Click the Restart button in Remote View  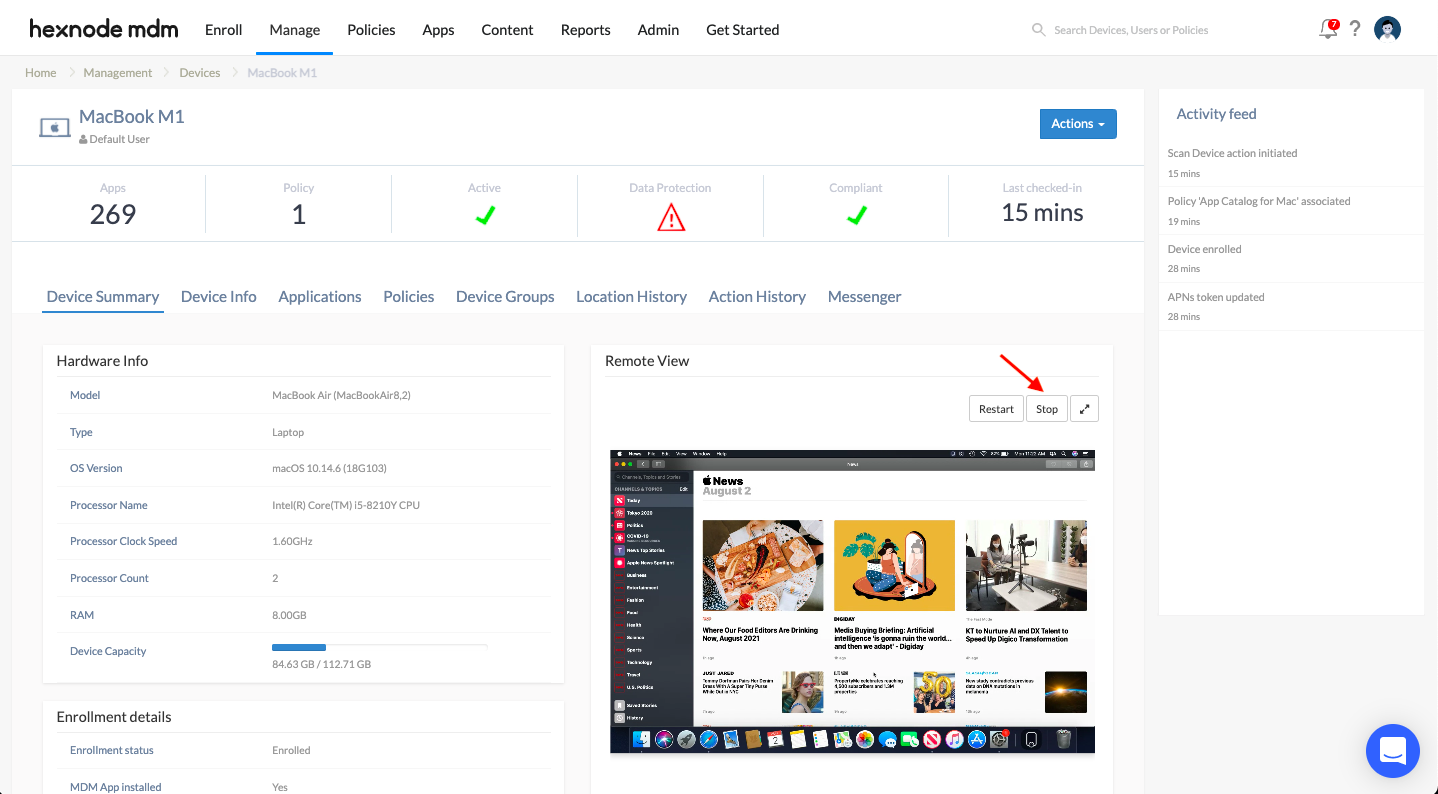click(x=996, y=408)
